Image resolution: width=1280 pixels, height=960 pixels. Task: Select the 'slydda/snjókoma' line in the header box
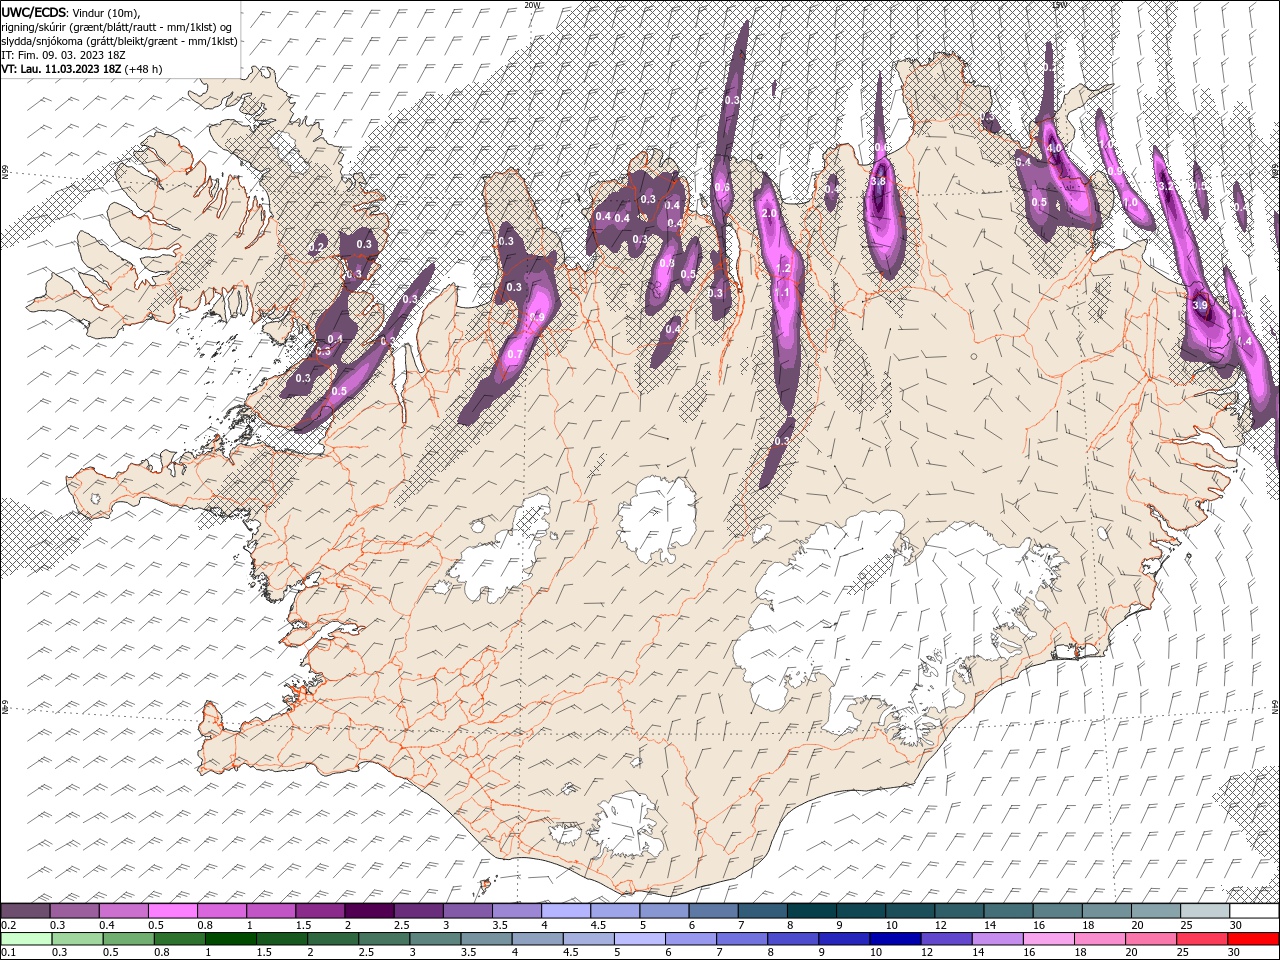[x=119, y=41]
